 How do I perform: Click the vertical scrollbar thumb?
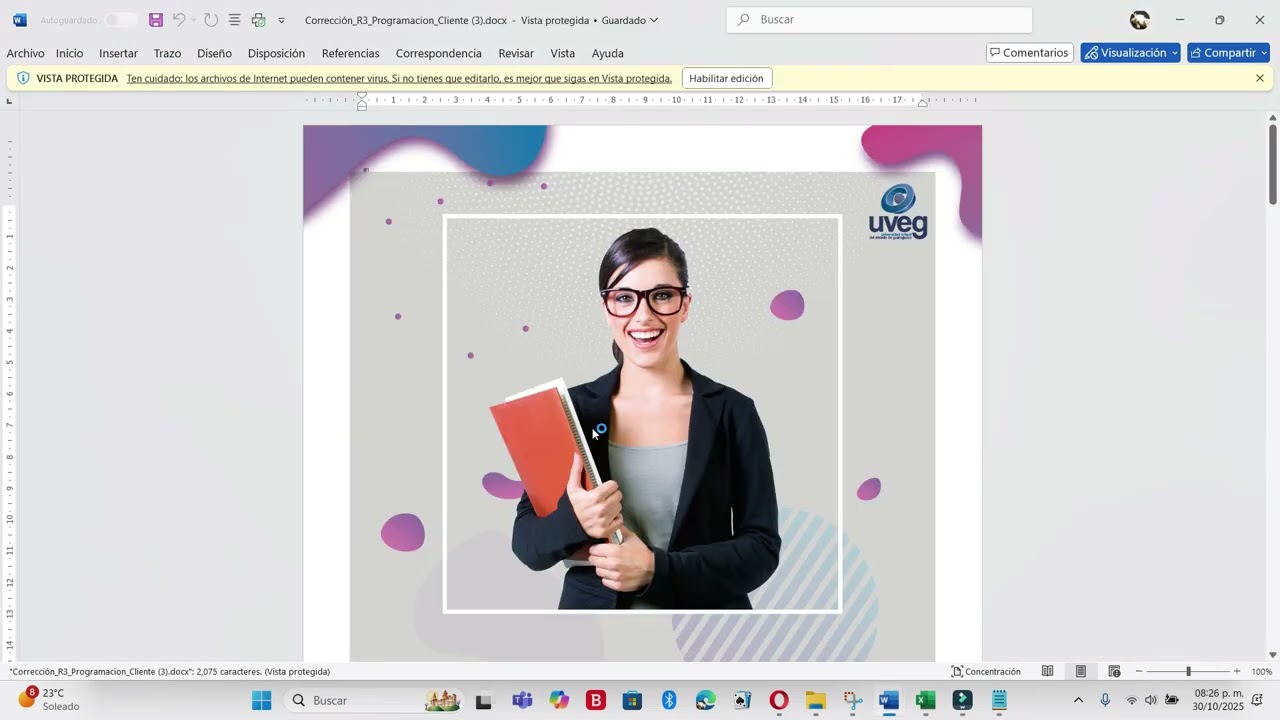coord(1273,163)
